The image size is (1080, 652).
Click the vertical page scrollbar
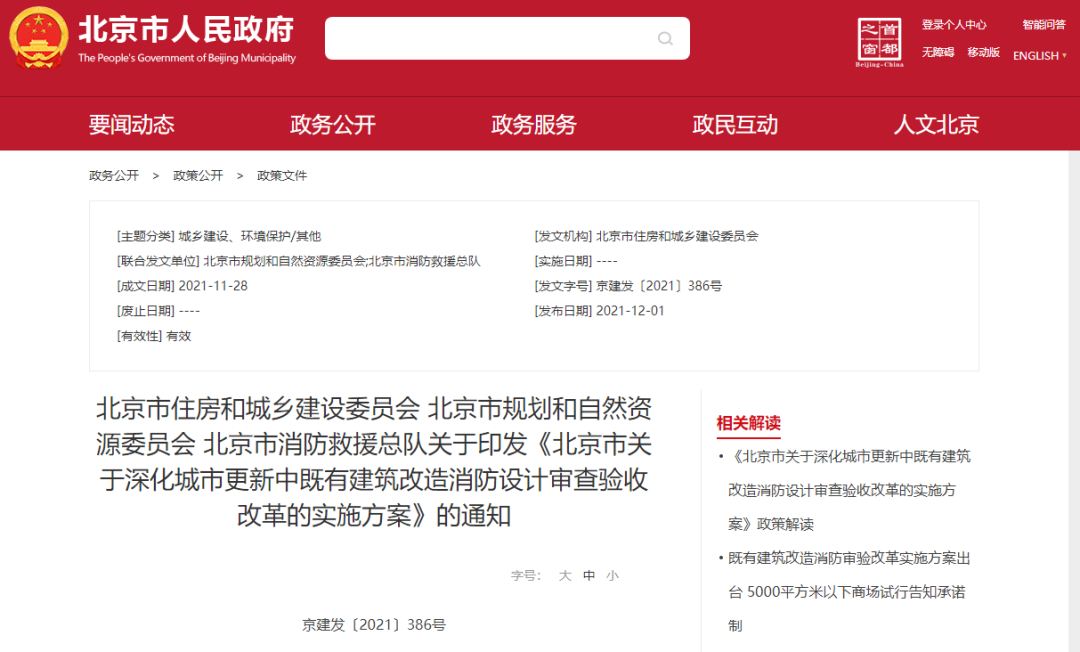[x=1074, y=401]
